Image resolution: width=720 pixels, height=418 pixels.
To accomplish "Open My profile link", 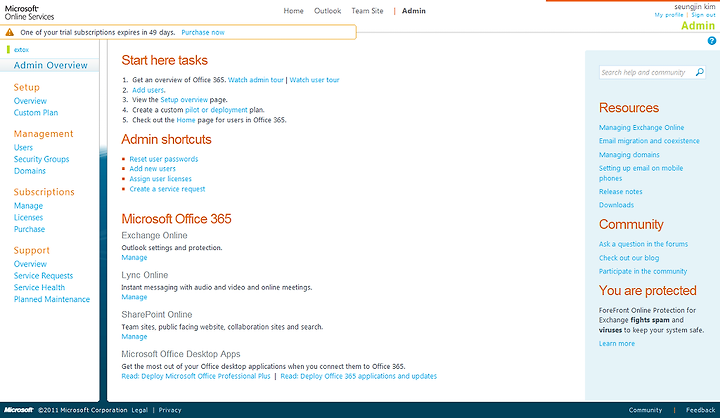I will tap(669, 15).
